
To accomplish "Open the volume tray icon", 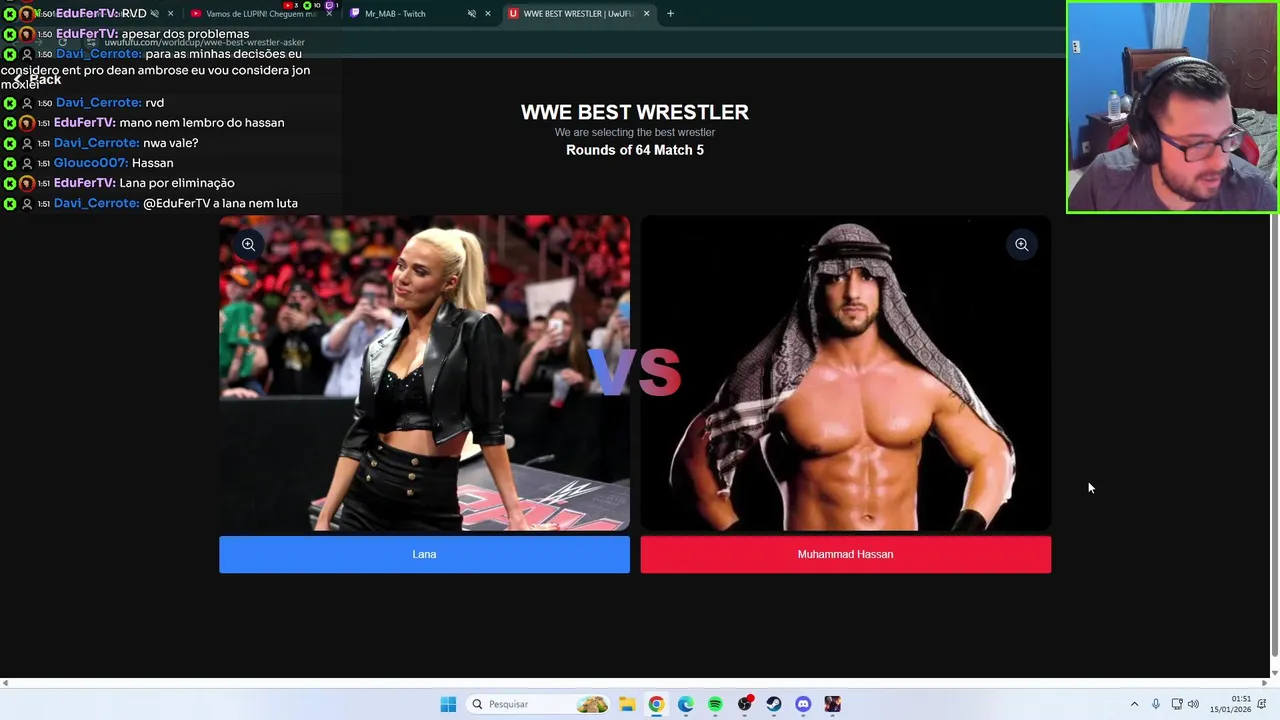I will coord(1193,704).
